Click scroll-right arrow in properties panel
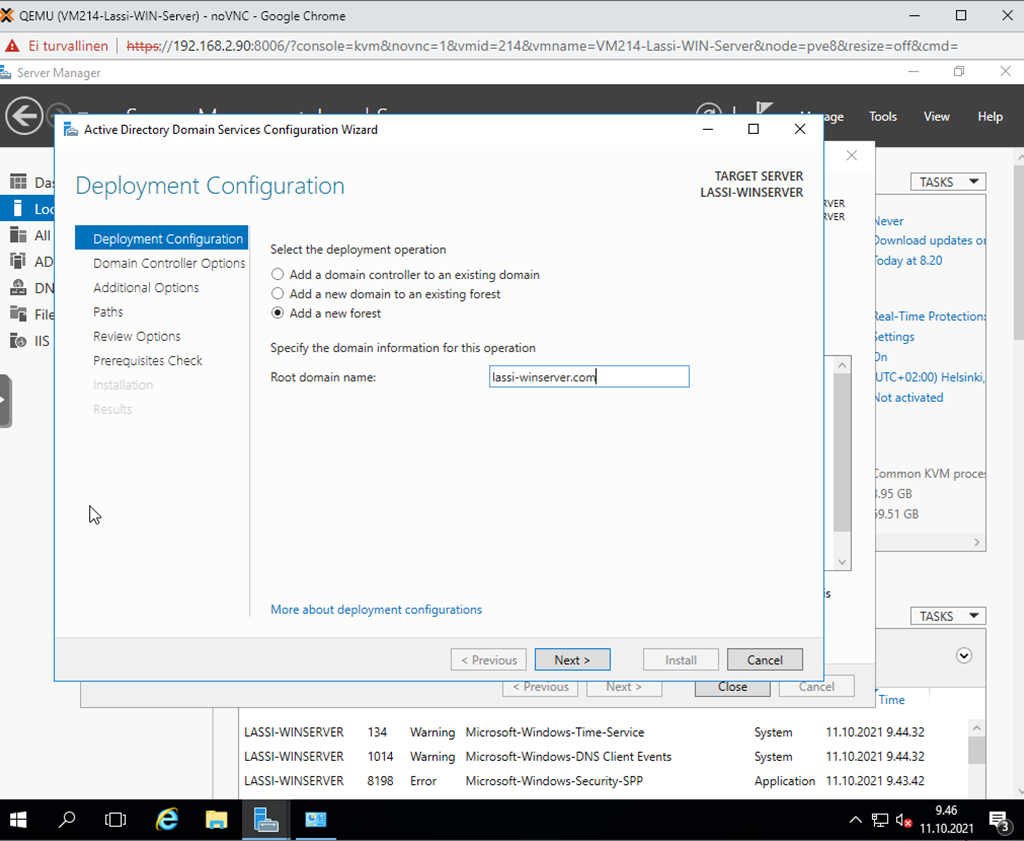Screen dimensions: 1024x841 [977, 542]
